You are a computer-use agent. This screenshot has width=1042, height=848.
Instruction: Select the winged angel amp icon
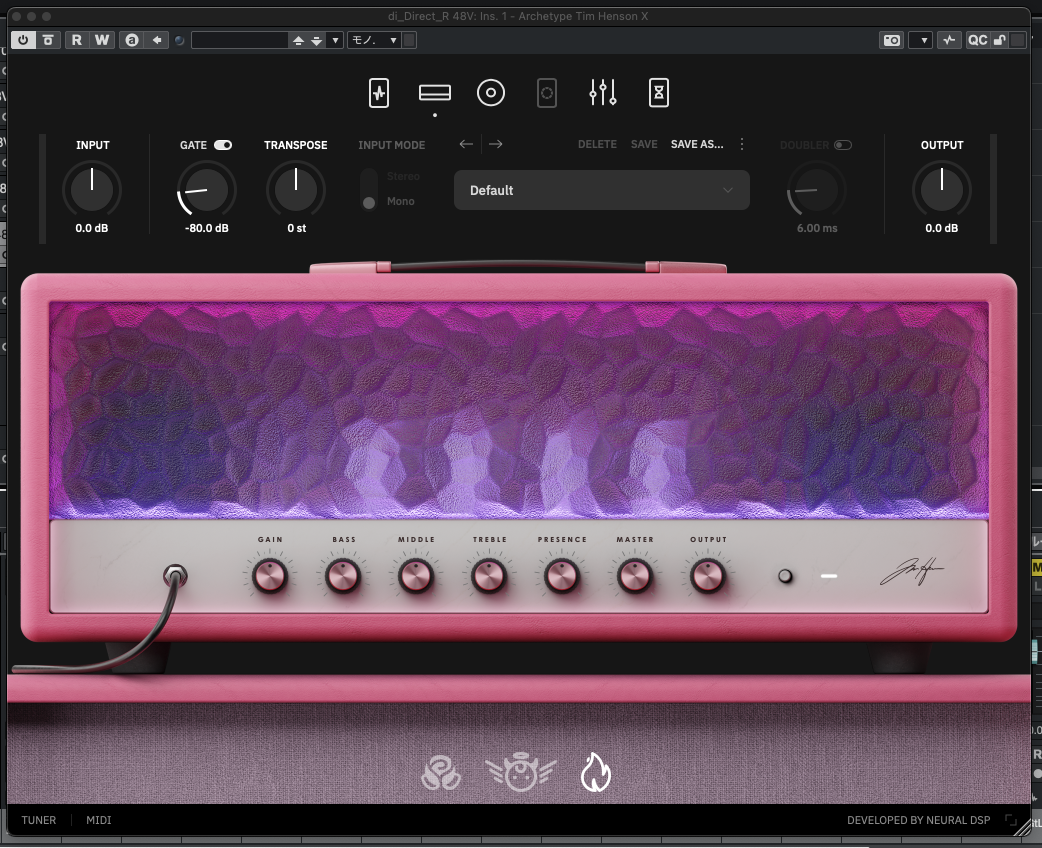pos(521,773)
